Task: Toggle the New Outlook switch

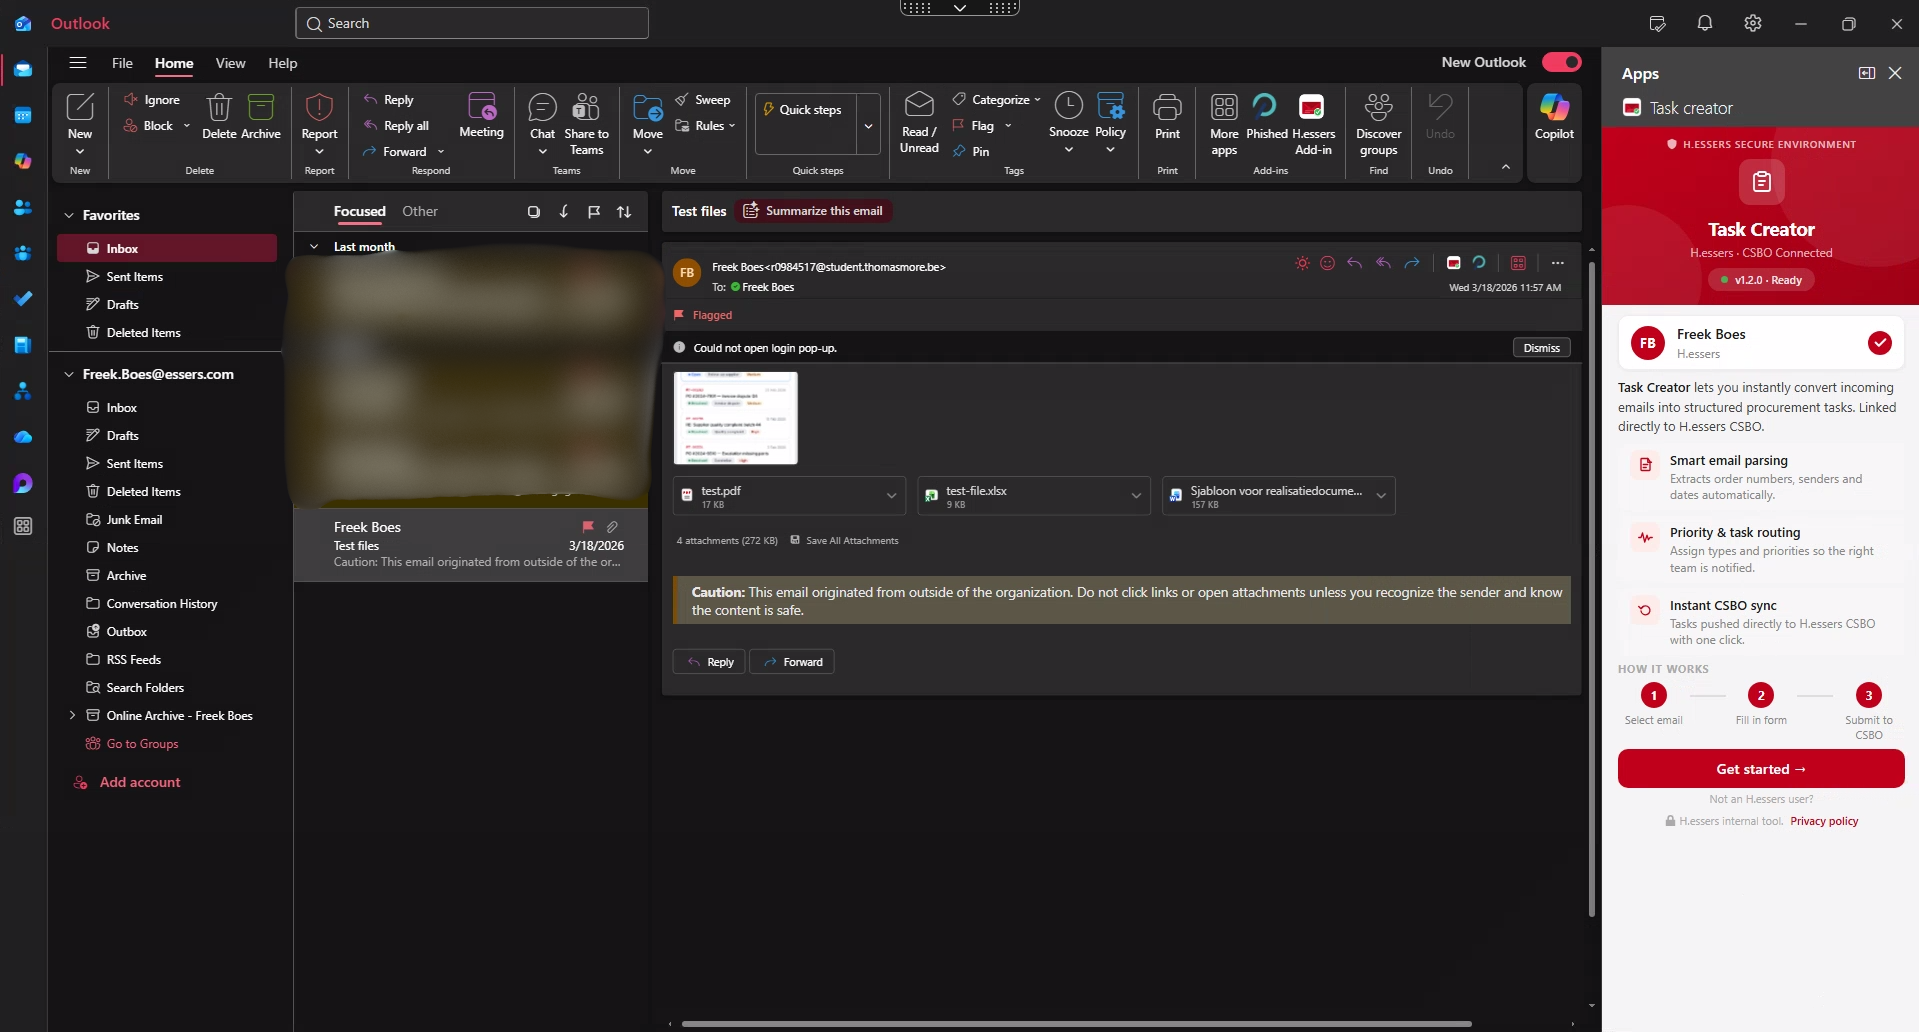Action: [1561, 62]
